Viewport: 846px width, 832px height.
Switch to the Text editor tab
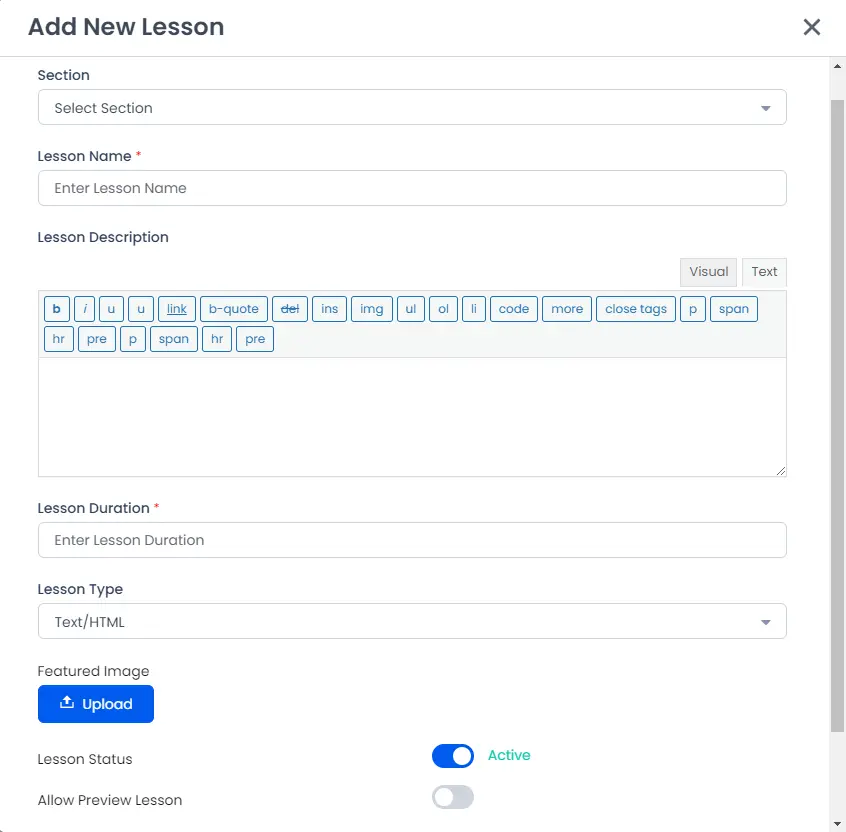(764, 272)
